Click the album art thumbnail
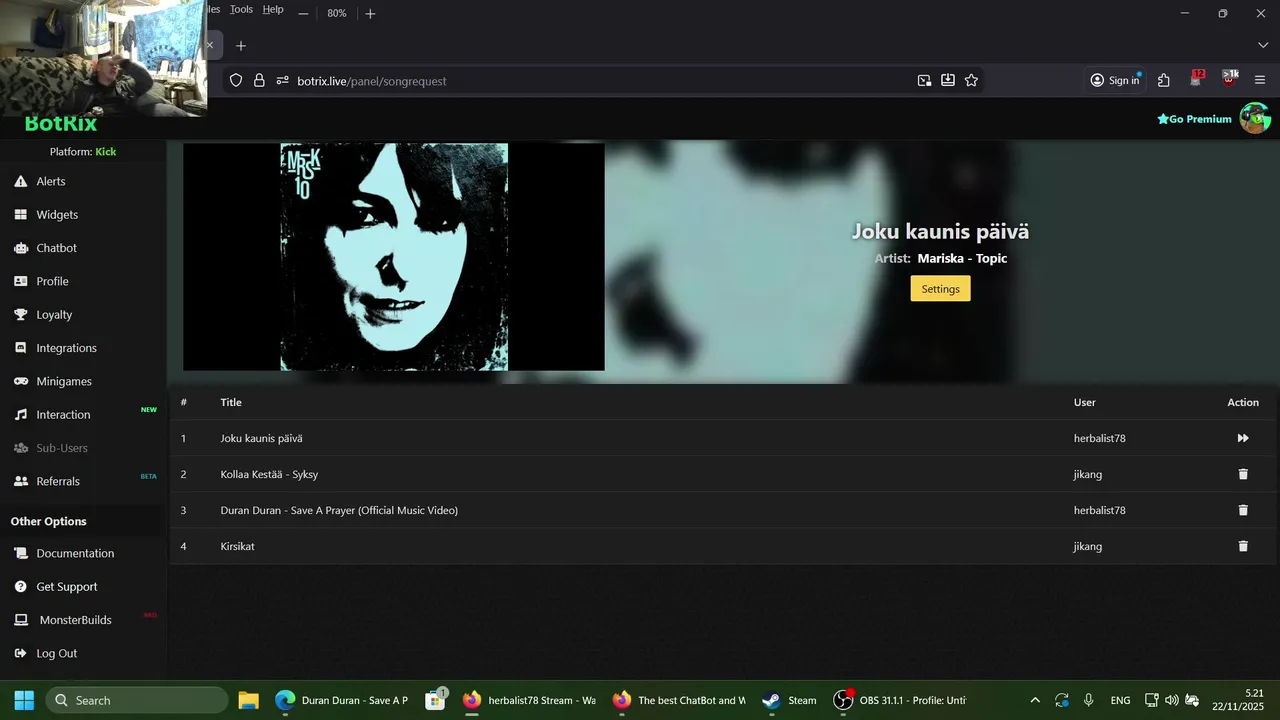The width and height of the screenshot is (1280, 720). coord(394,257)
